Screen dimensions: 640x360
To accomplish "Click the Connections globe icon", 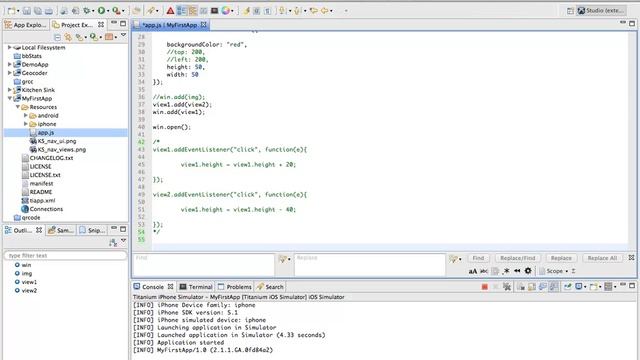I will pos(25,209).
